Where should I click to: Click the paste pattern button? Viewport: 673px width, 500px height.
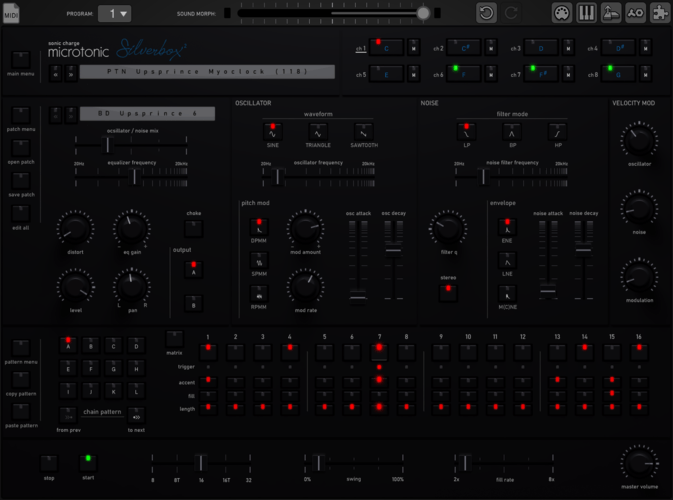(x=21, y=412)
